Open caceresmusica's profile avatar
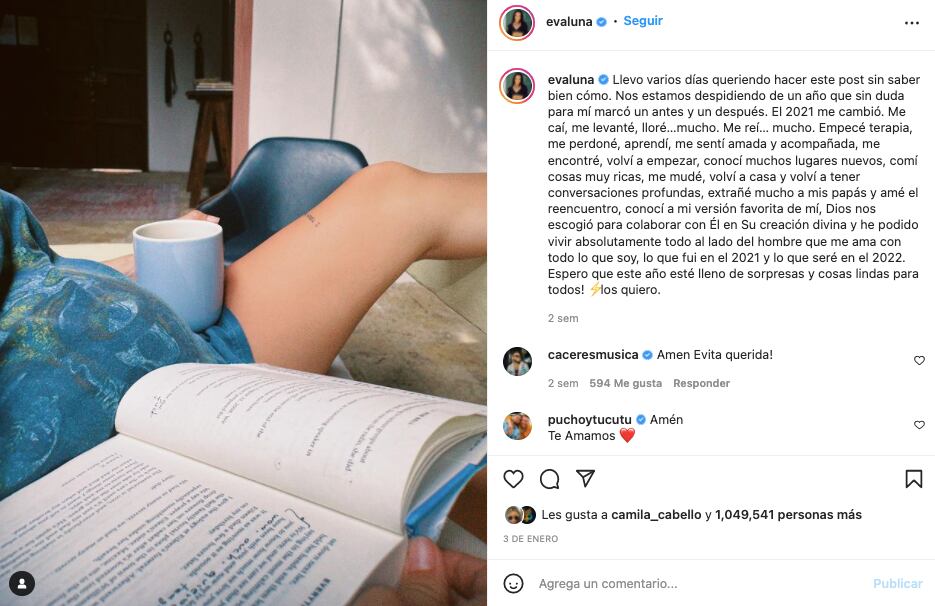The height and width of the screenshot is (606, 935). [x=517, y=361]
